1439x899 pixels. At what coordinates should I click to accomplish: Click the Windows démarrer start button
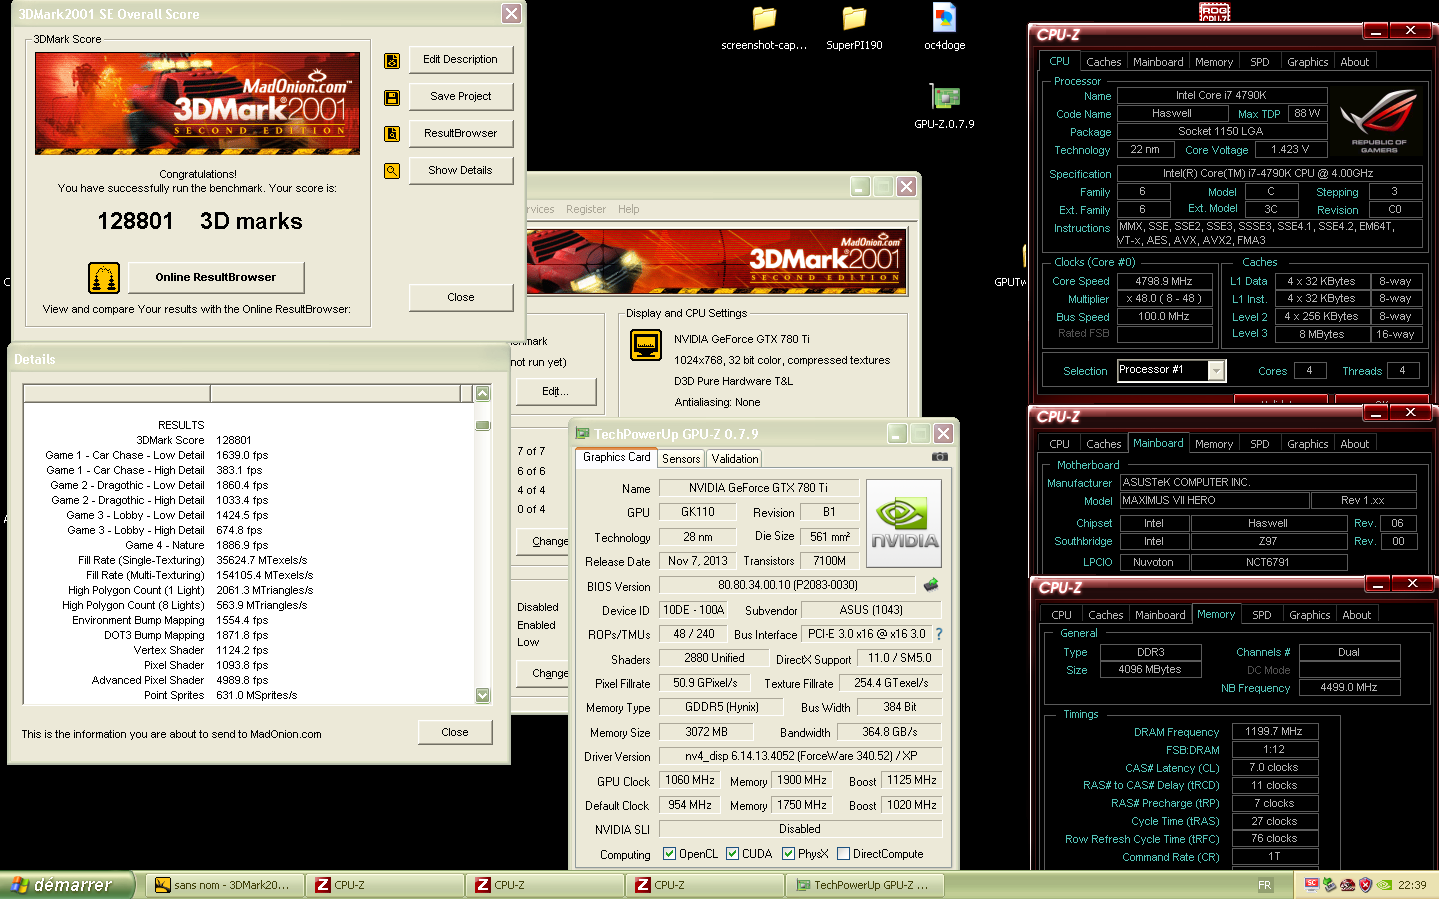(67, 885)
